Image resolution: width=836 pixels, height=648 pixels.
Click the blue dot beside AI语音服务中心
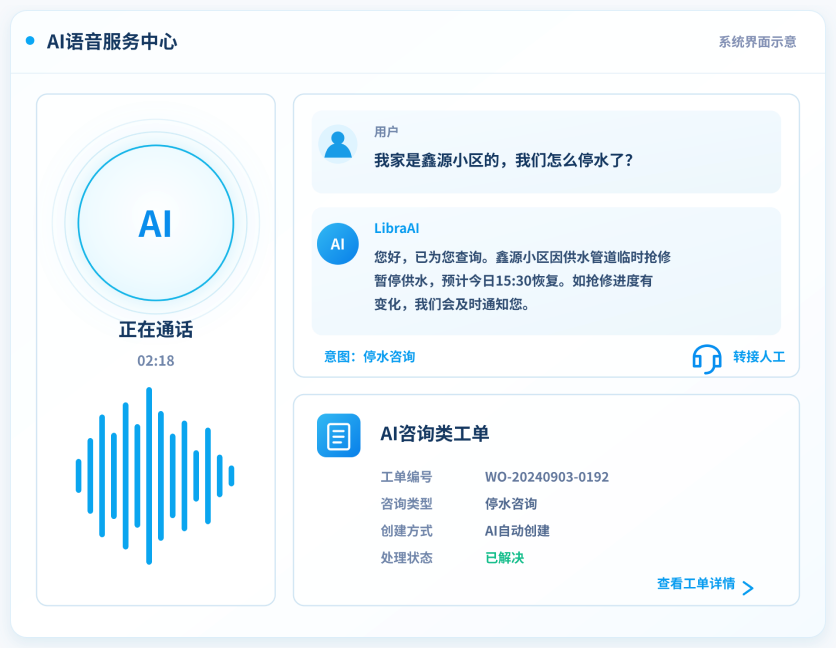[x=30, y=41]
